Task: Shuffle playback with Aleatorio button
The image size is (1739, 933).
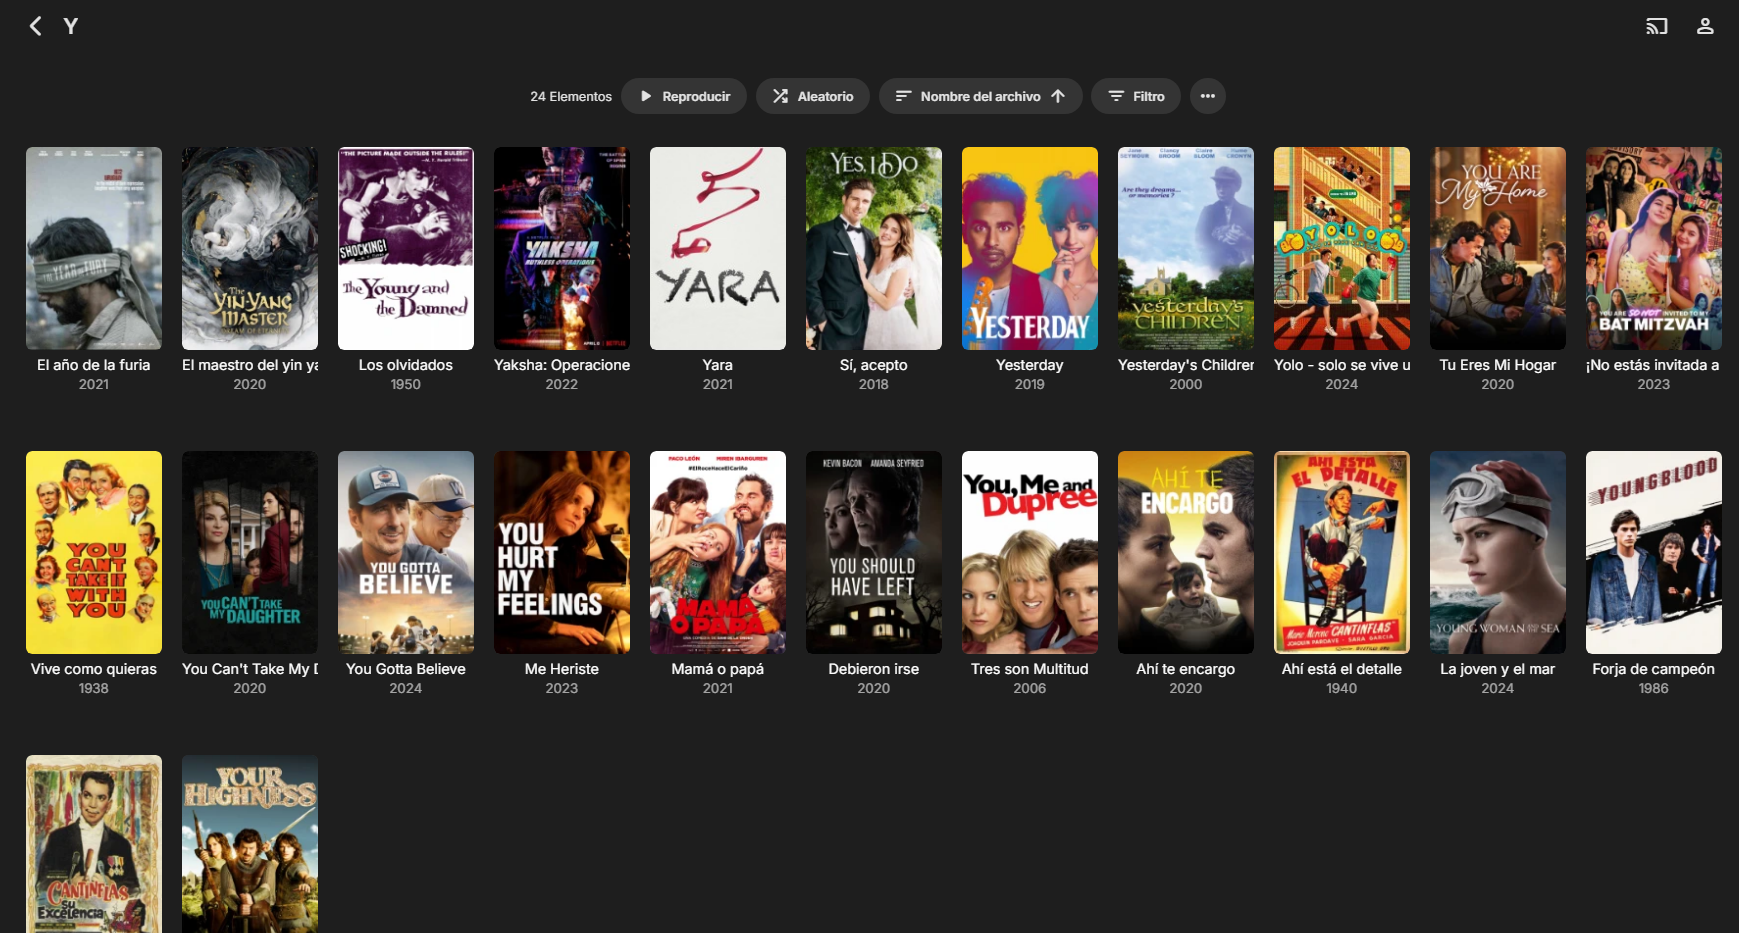Action: click(812, 96)
